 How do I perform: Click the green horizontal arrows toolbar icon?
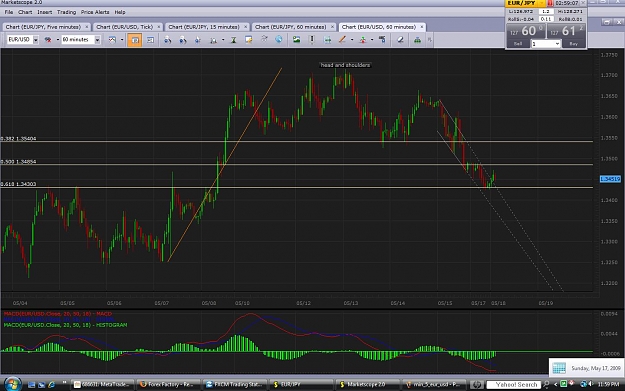[327, 39]
